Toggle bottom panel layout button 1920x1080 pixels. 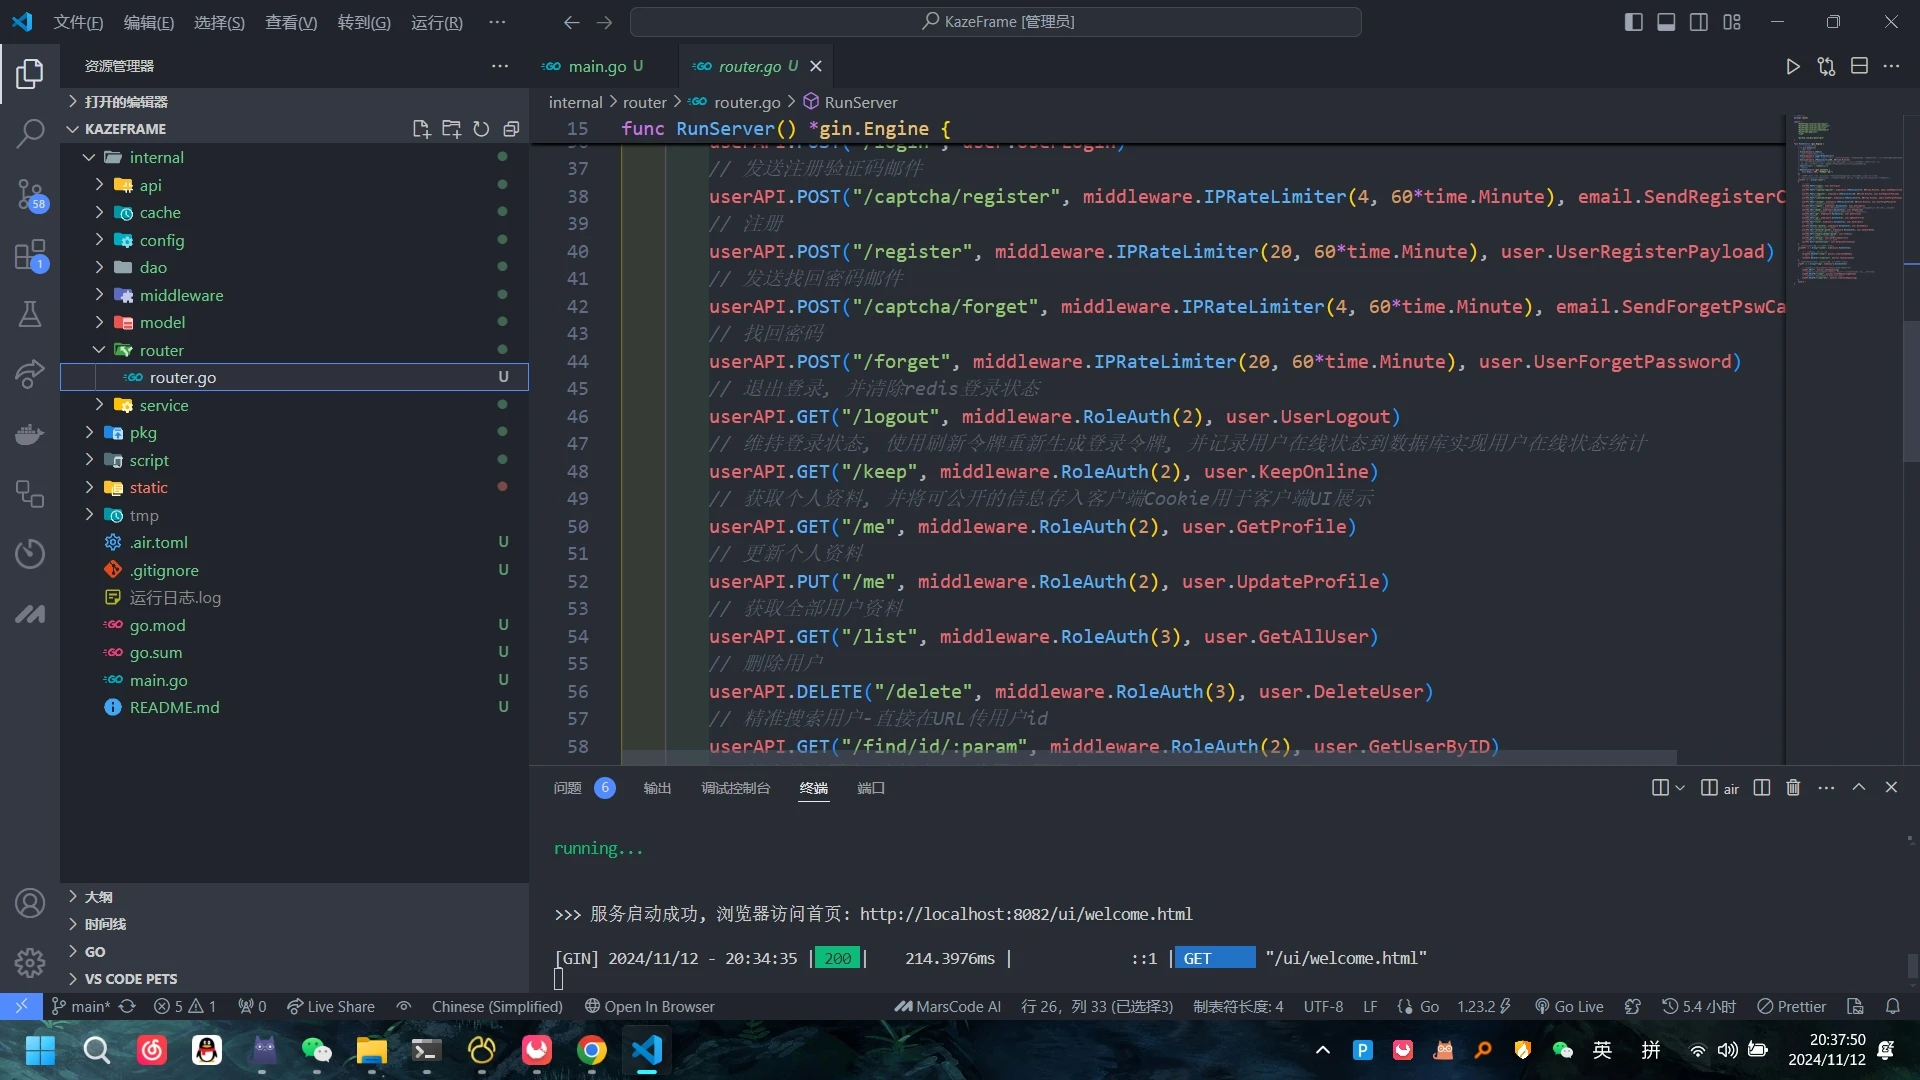click(1666, 22)
